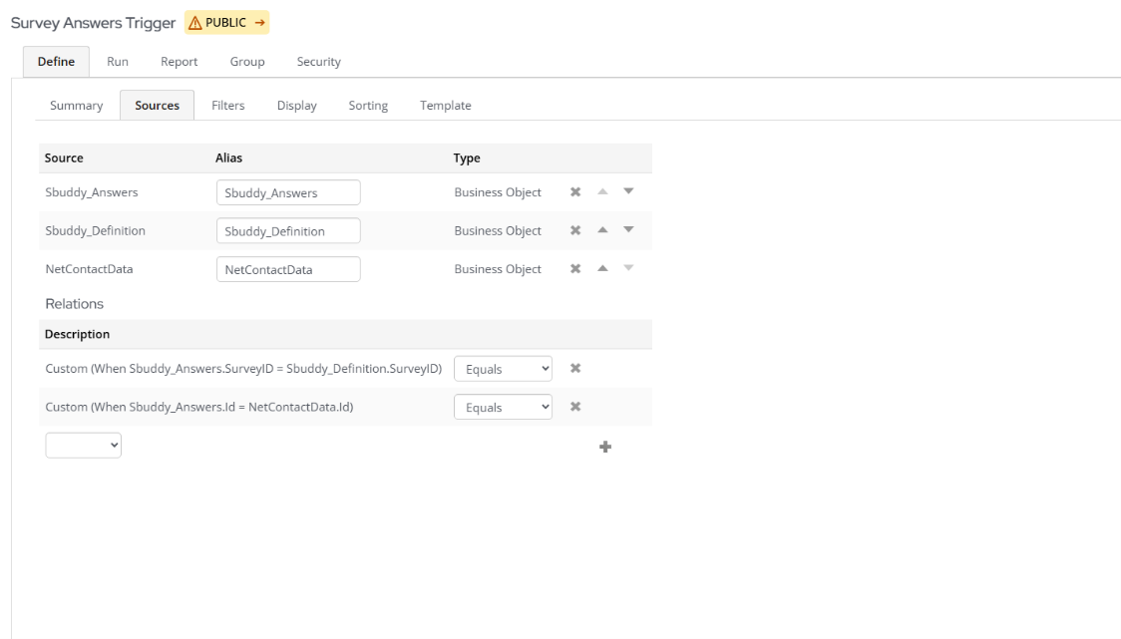Open Equals dropdown for NetContactData.Id relation
This screenshot has width=1121, height=639.
[x=503, y=407]
